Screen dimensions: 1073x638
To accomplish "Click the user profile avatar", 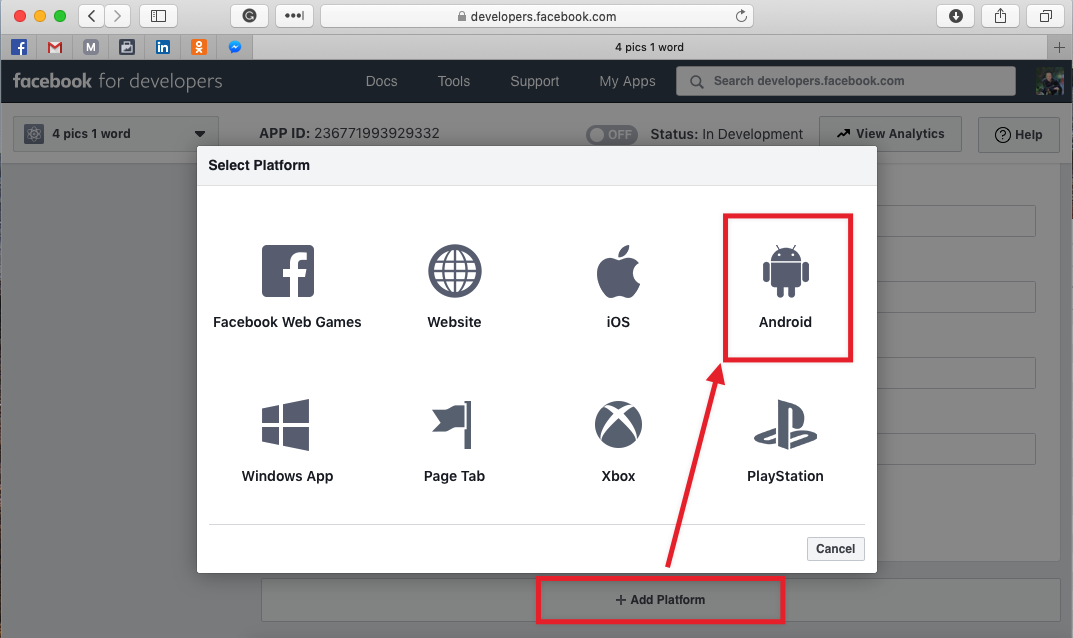I will [x=1050, y=81].
